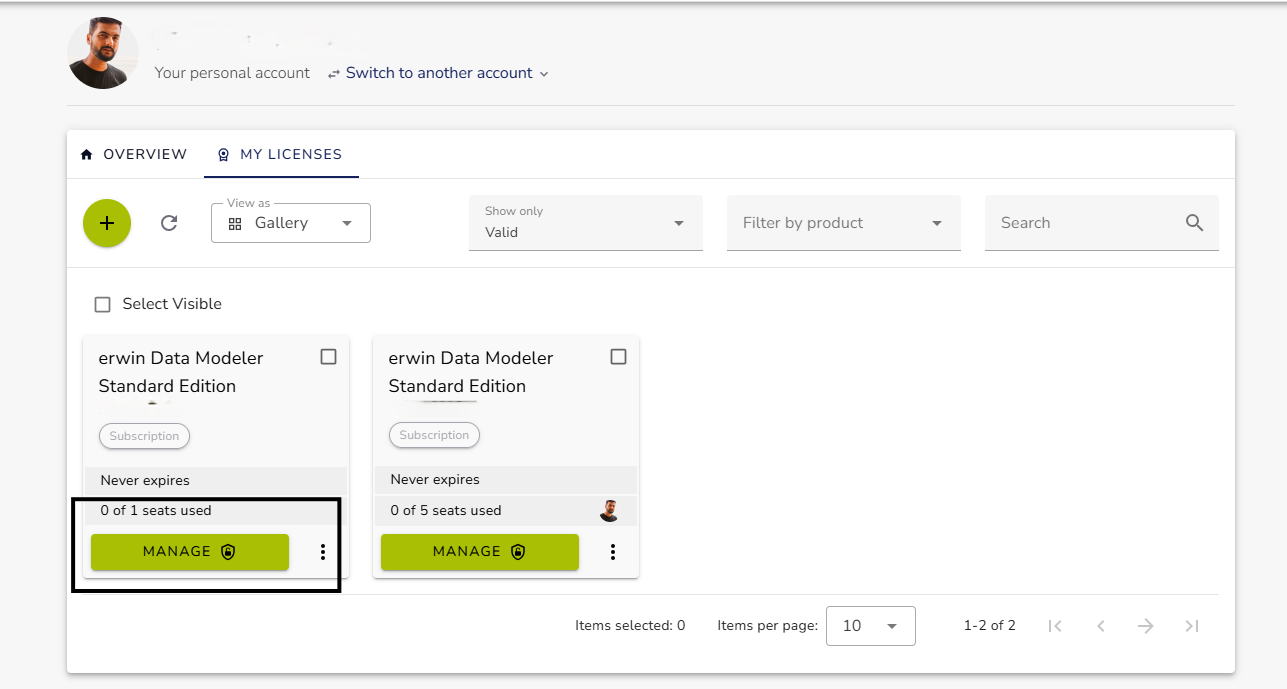
Task: Click the profile avatar photo
Action: [103, 54]
